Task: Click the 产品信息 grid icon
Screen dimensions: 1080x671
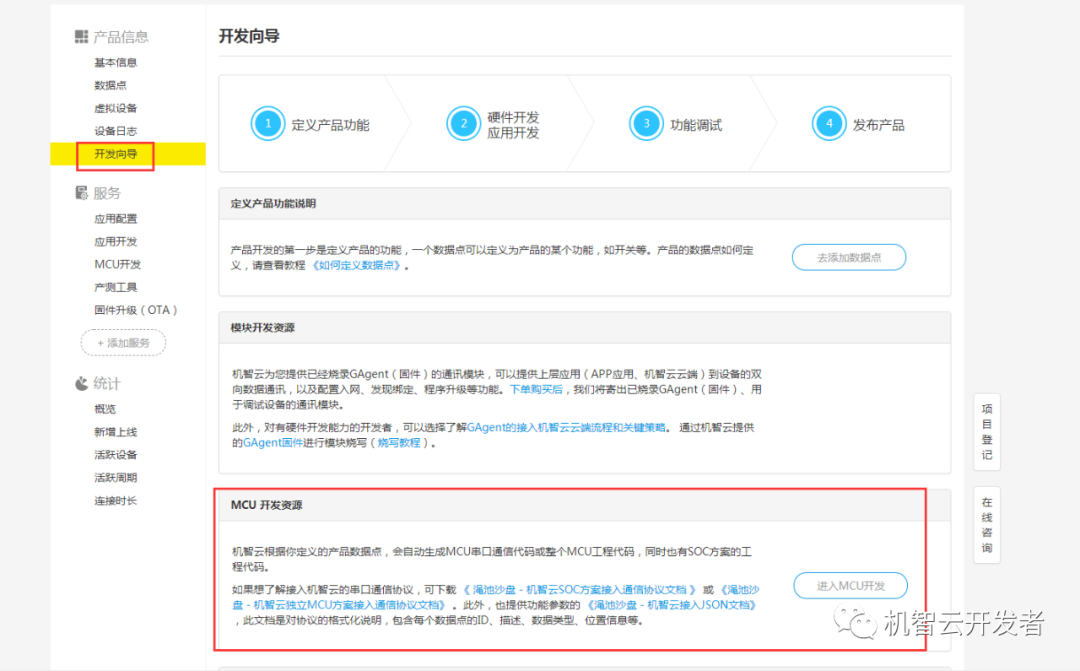Action: (81, 37)
